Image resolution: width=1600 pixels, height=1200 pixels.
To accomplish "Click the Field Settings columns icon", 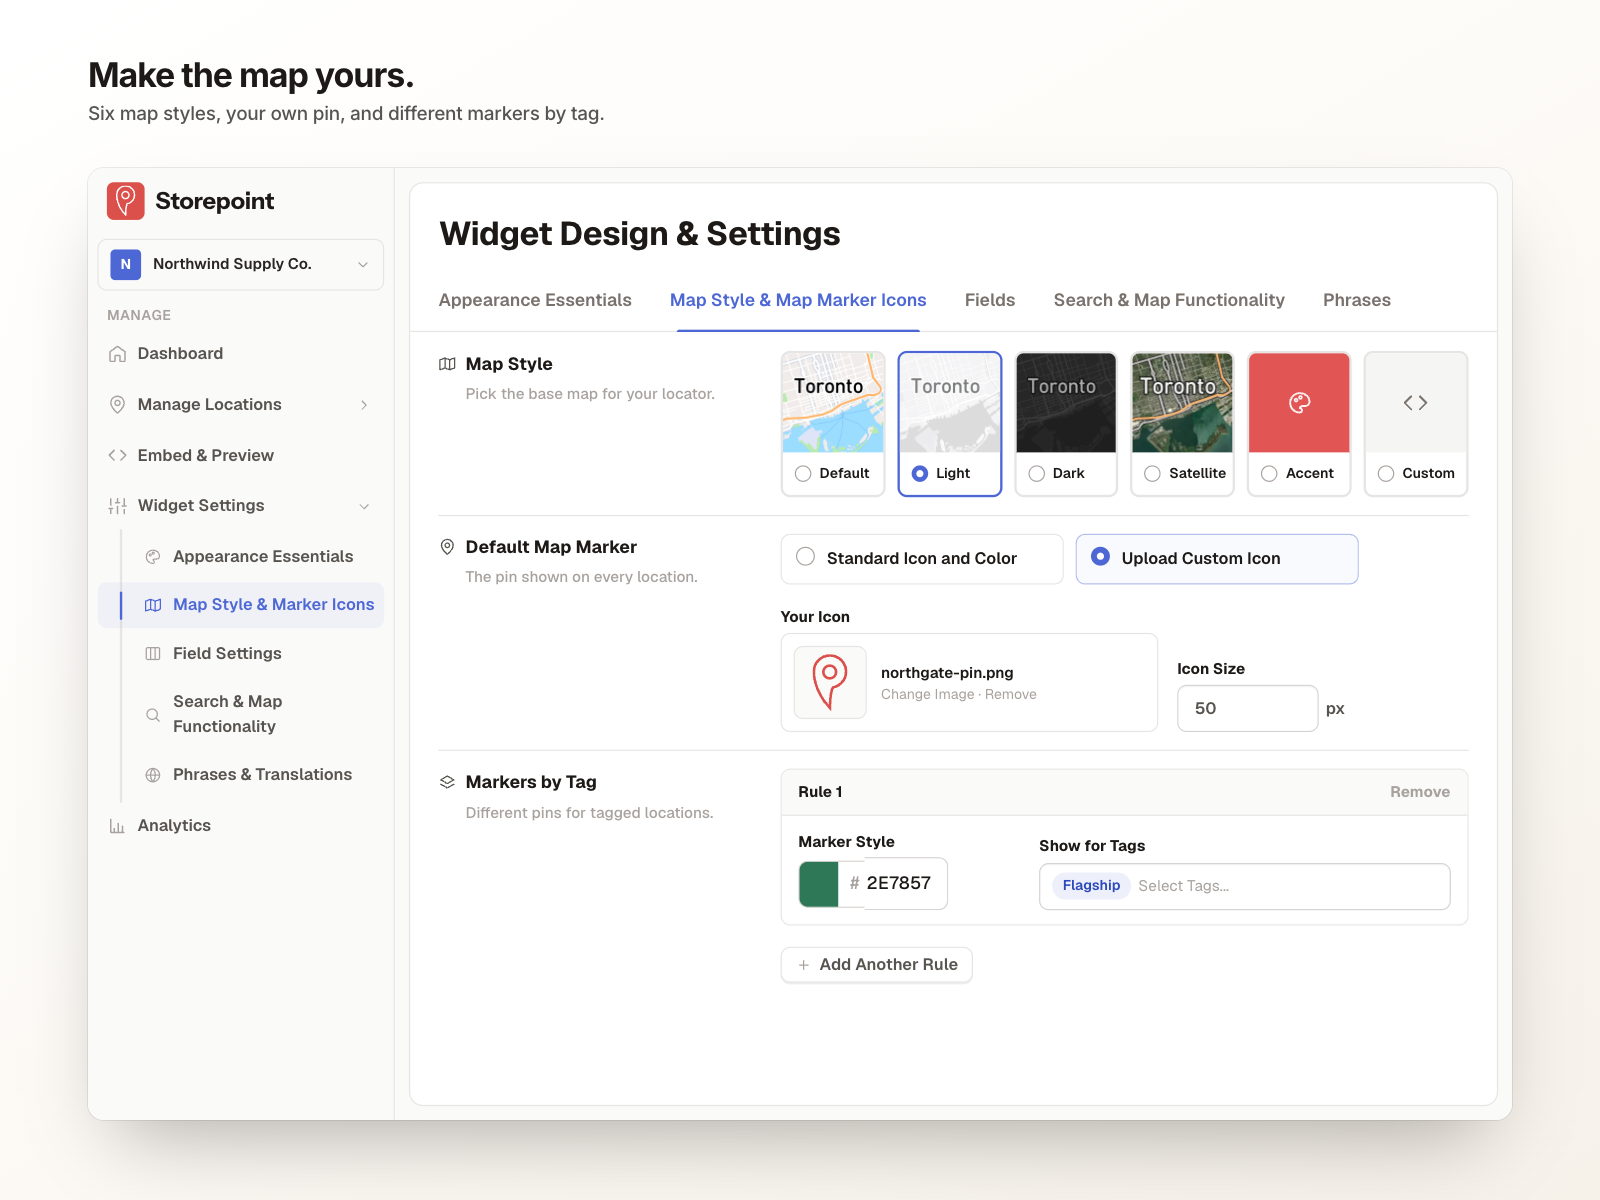I will point(153,654).
